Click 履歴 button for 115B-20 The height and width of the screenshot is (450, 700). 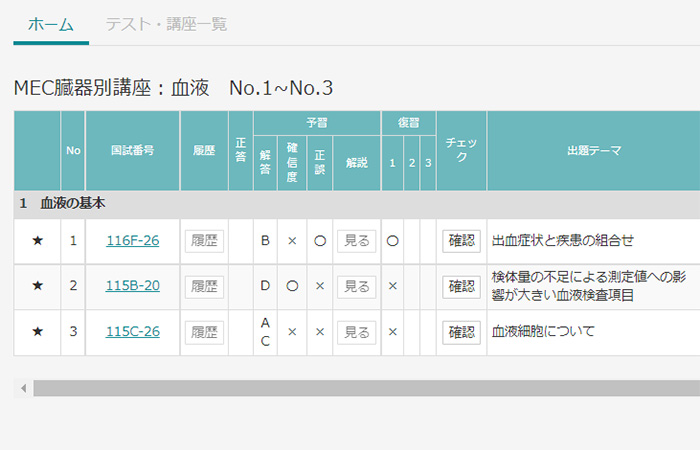[204, 286]
